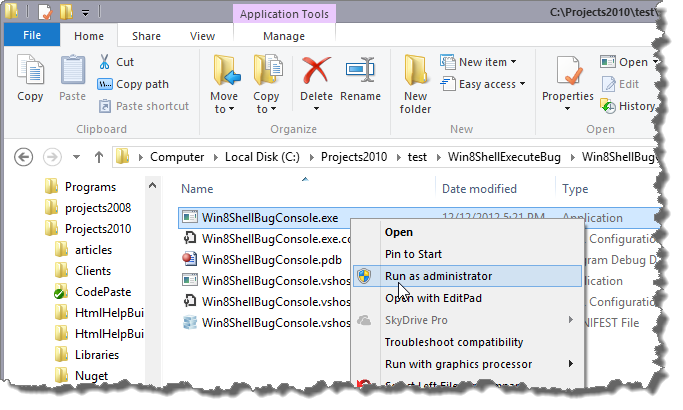
Task: Open the New item dropdown
Action: [x=486, y=62]
